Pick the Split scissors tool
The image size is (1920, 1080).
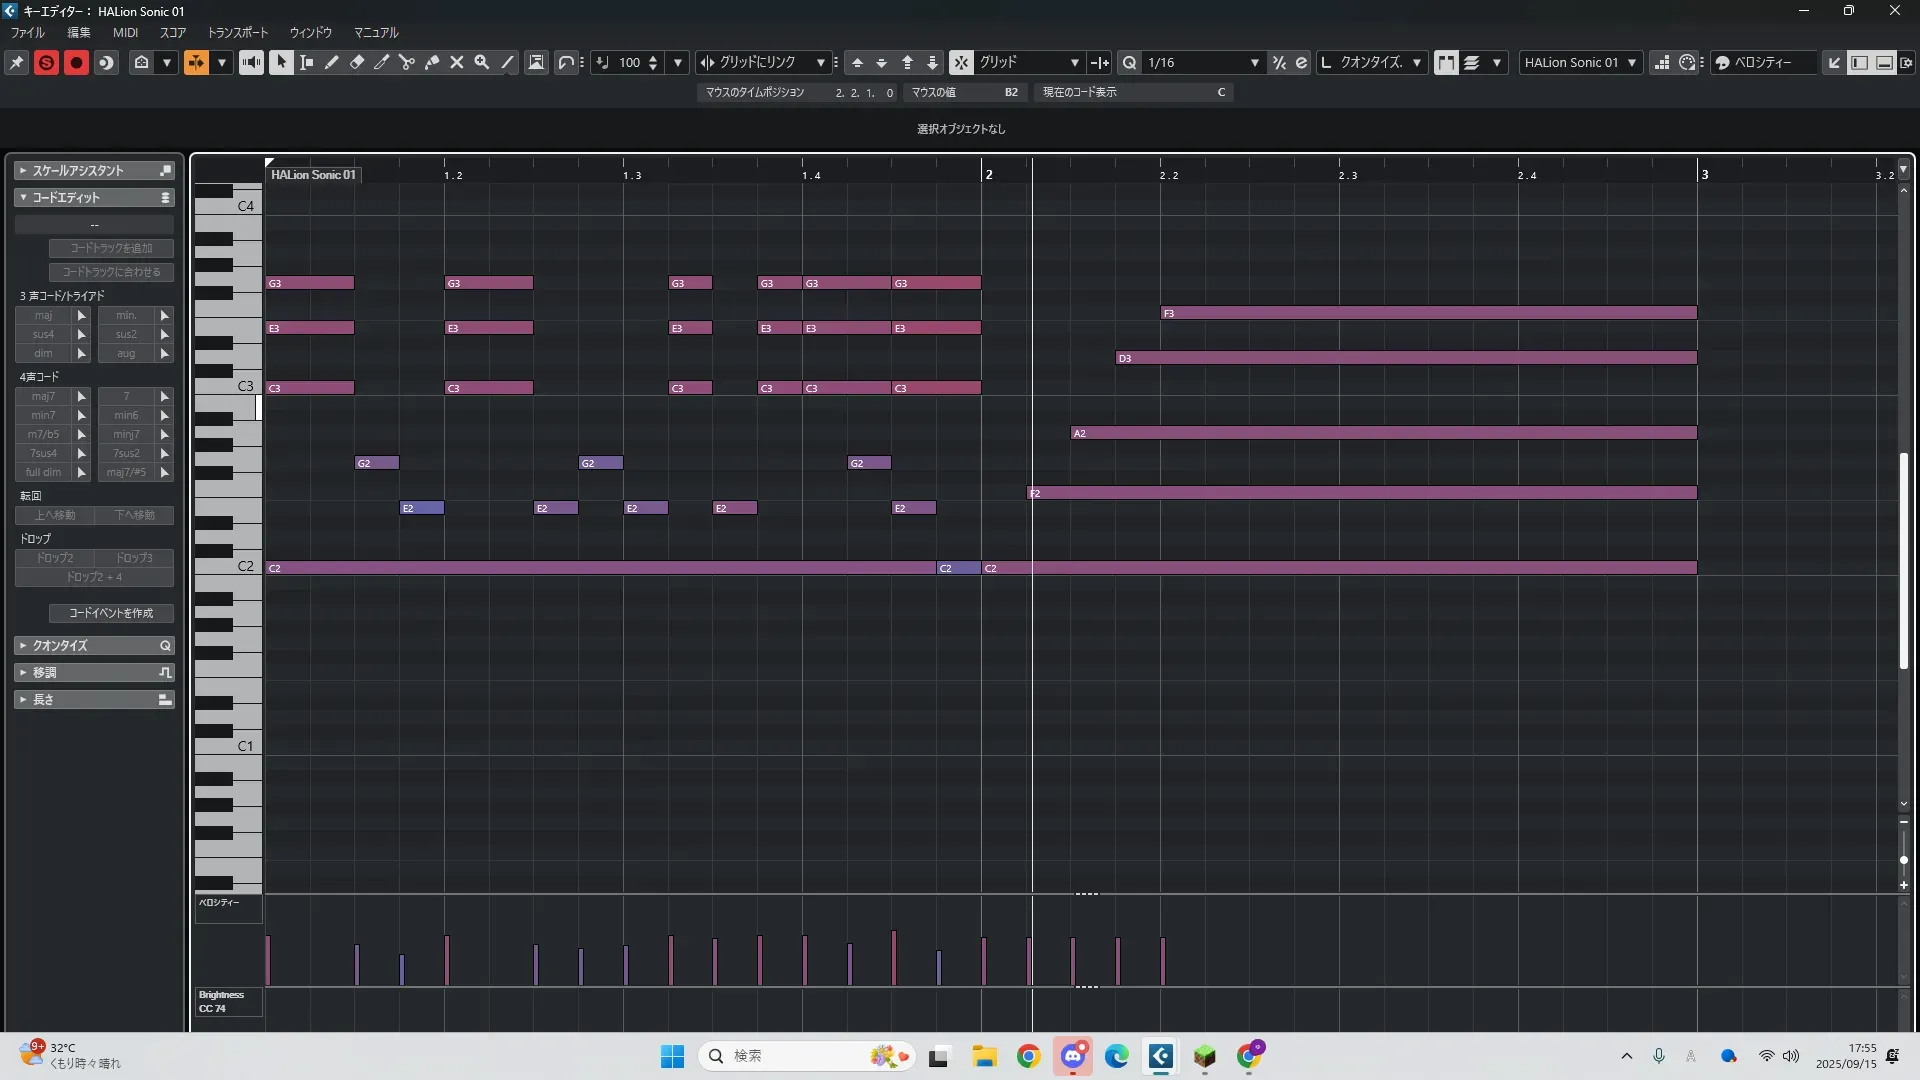[406, 62]
